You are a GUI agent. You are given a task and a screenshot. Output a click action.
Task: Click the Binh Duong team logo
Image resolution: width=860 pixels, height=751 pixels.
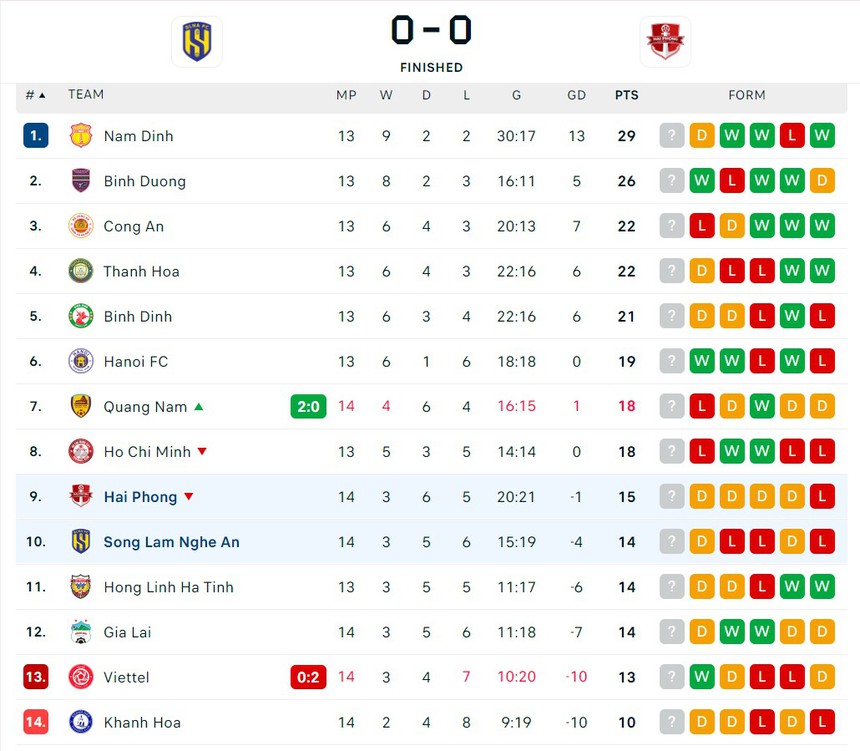[x=81, y=181]
